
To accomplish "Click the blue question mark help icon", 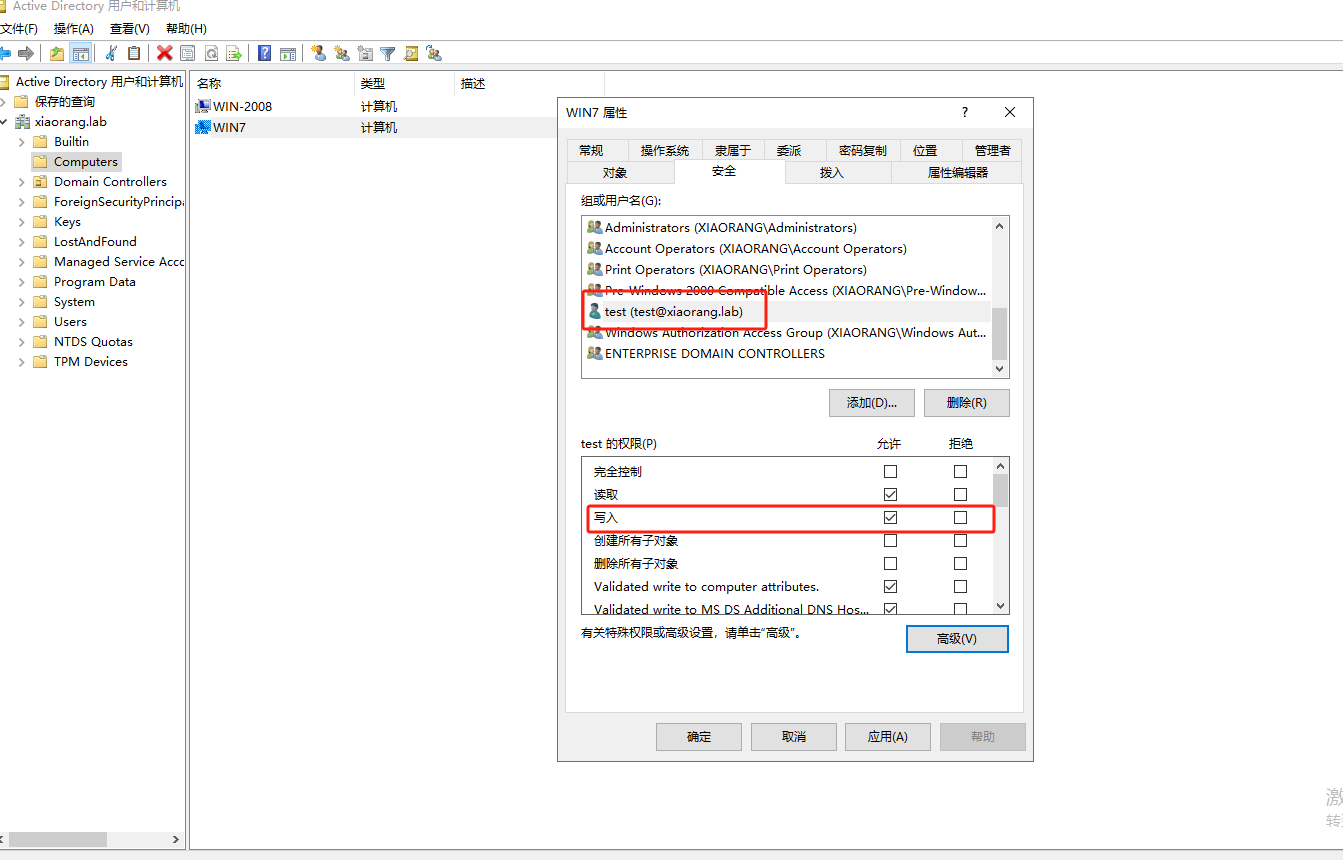I will coord(264,53).
